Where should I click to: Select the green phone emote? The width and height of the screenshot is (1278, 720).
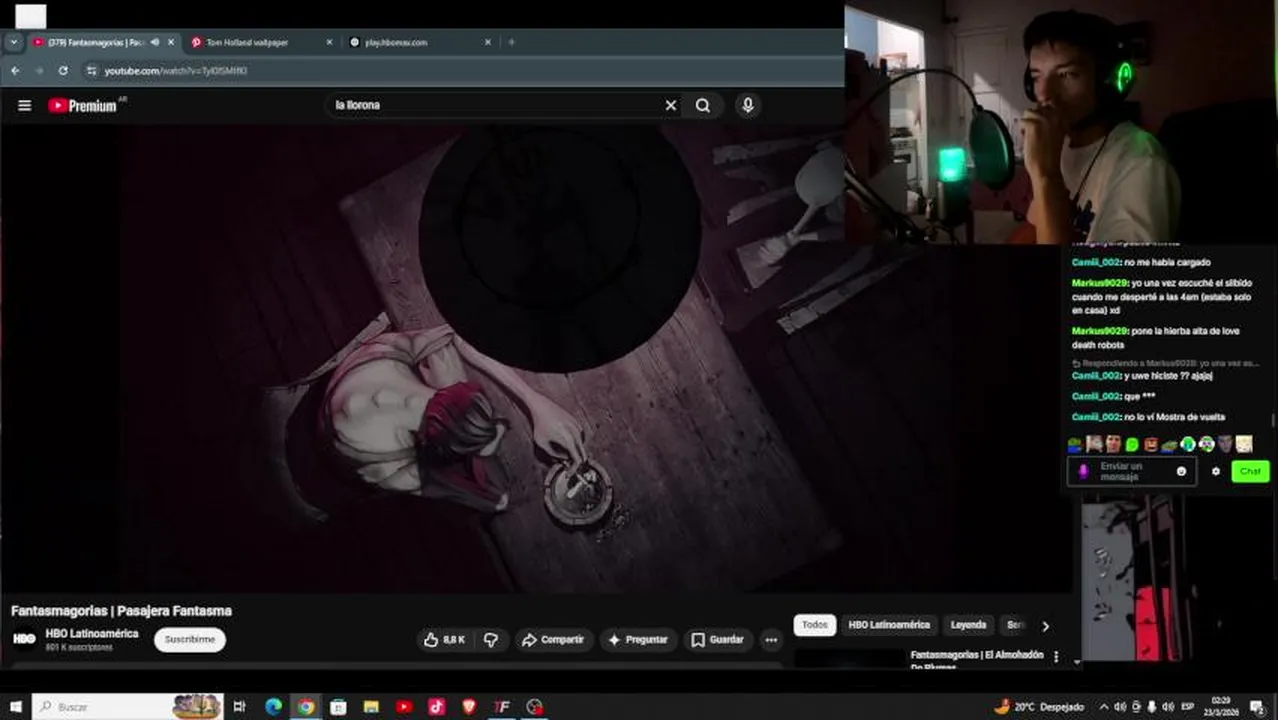[1132, 444]
